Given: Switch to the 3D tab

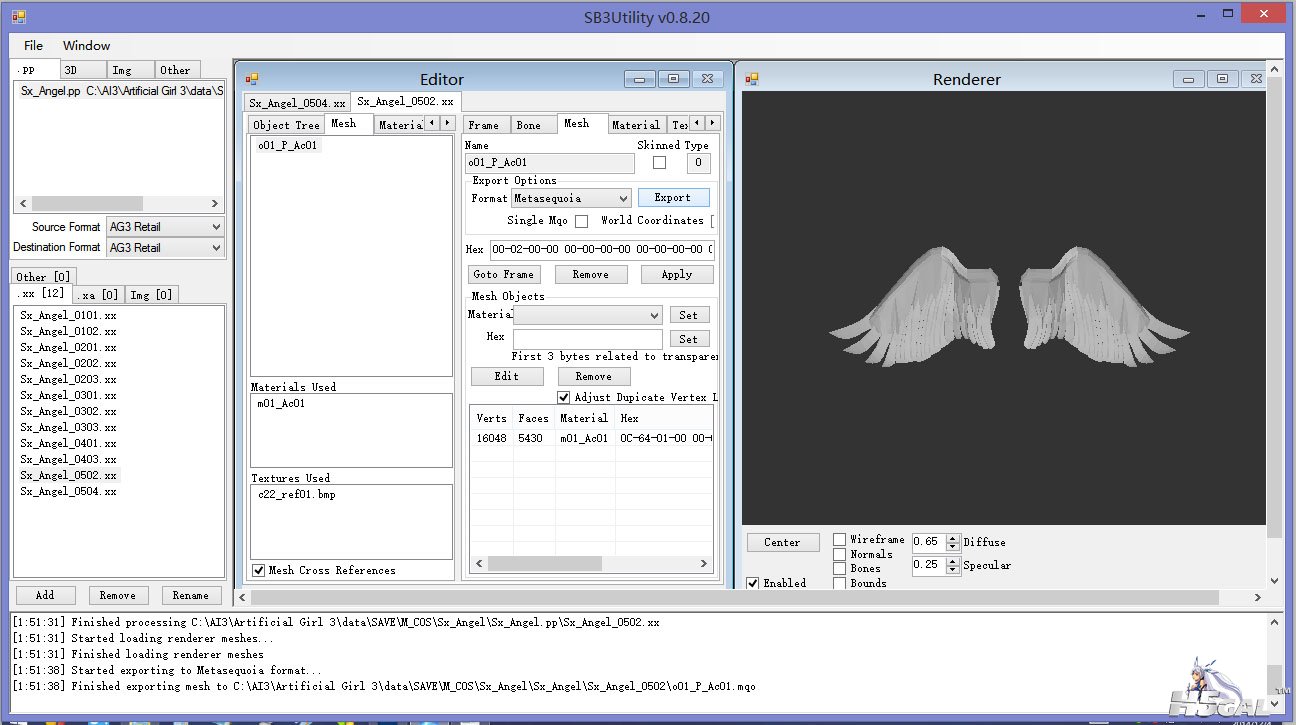Looking at the screenshot, I should point(82,70).
